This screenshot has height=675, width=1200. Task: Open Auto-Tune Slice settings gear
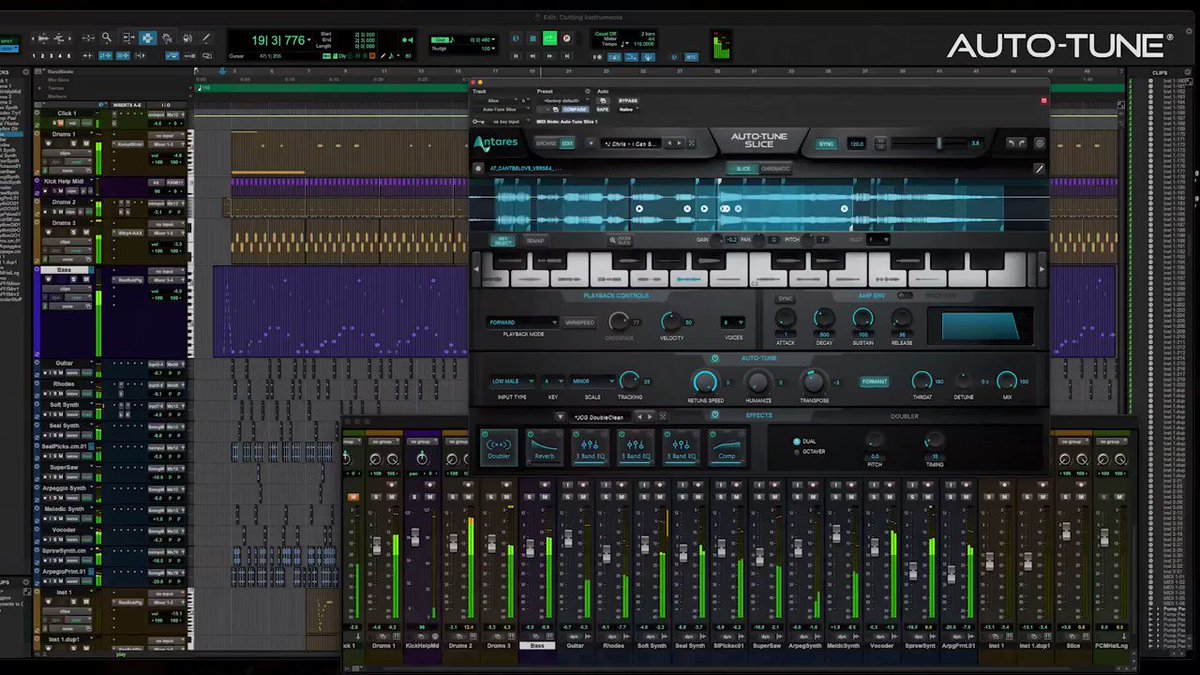tap(1039, 143)
